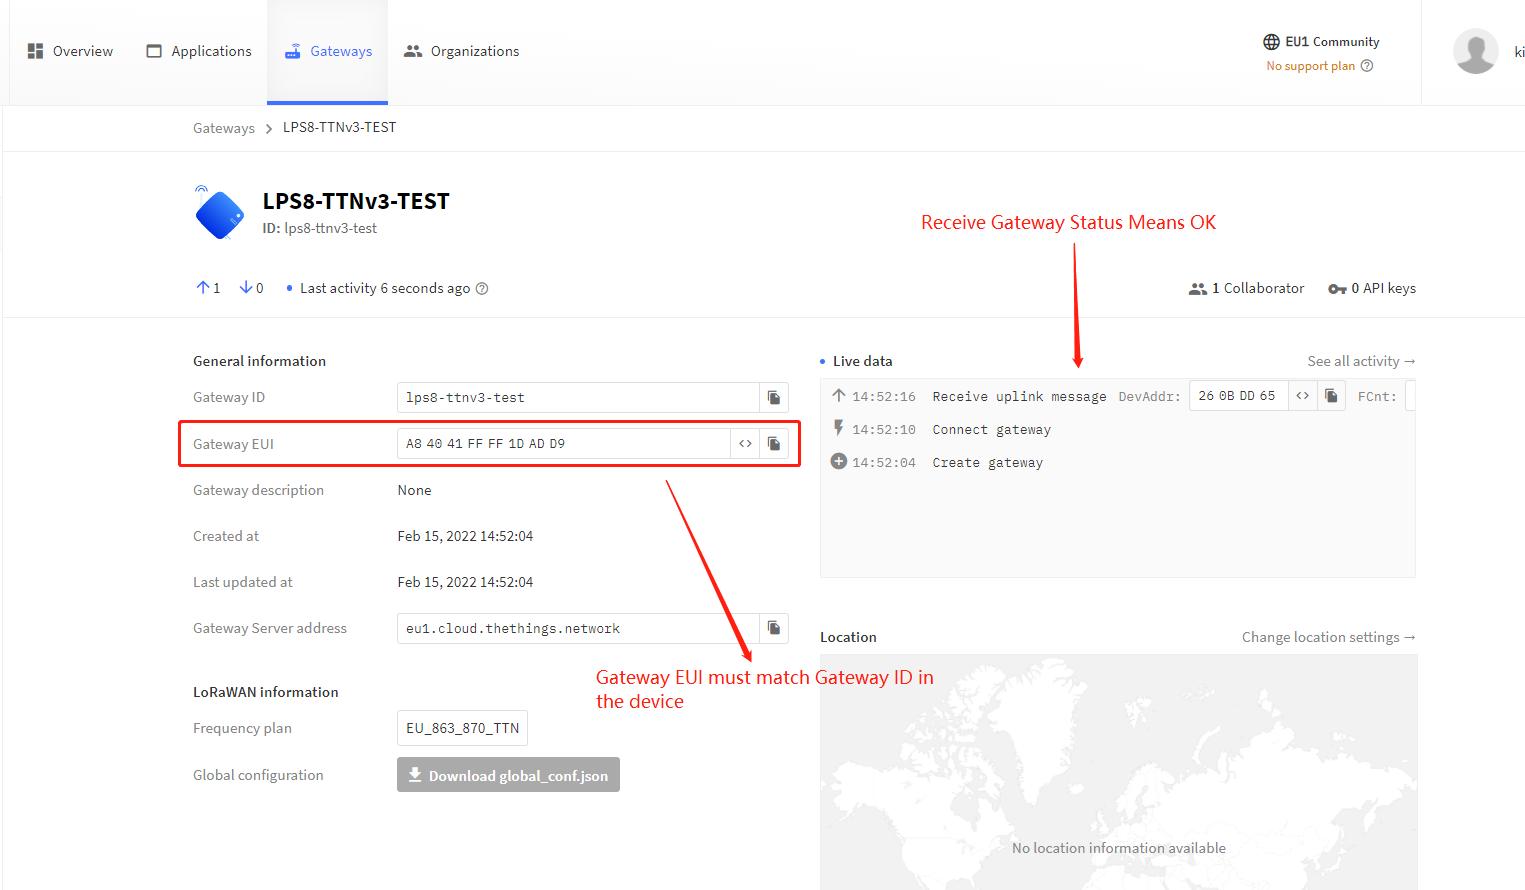Go back to Gateways breadcrumb
The image size is (1525, 890).
pyautogui.click(x=224, y=128)
